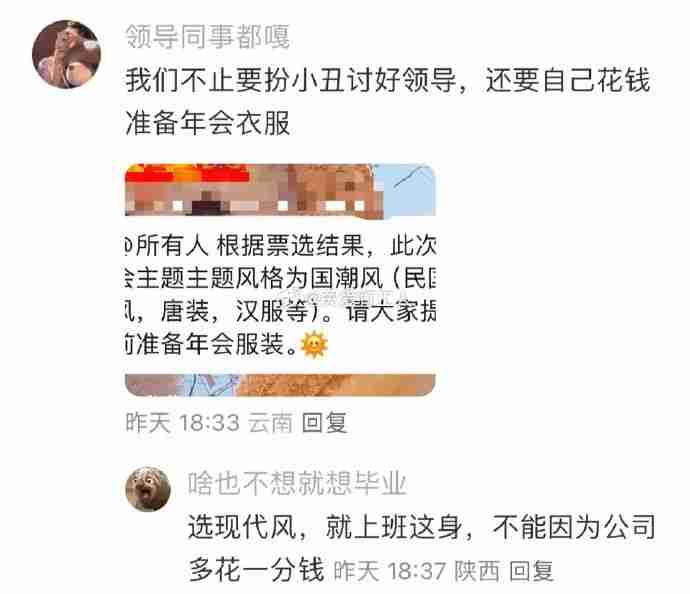Tap the 准备年会服装 line in the image
Screen dimensions: 690x594
coord(211,345)
